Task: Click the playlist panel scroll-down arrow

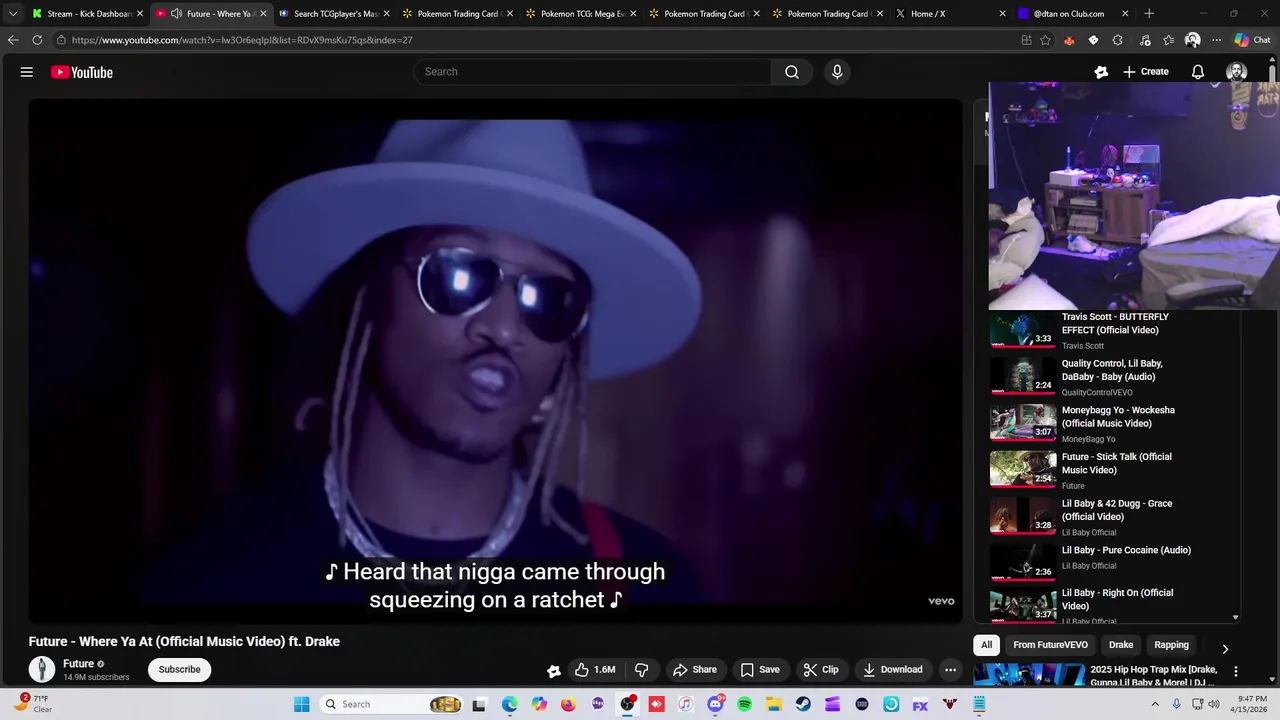Action: 1235,618
